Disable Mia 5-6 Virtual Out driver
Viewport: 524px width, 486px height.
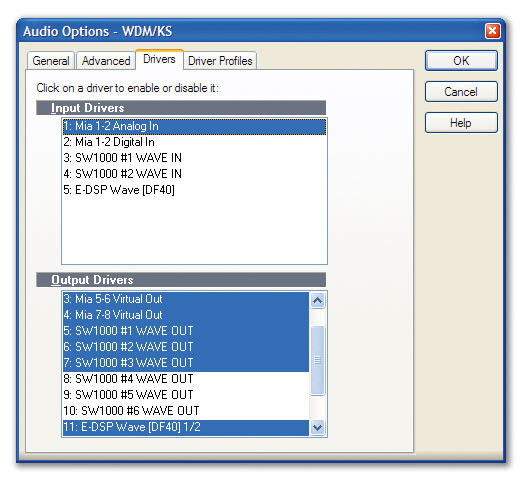(186, 299)
